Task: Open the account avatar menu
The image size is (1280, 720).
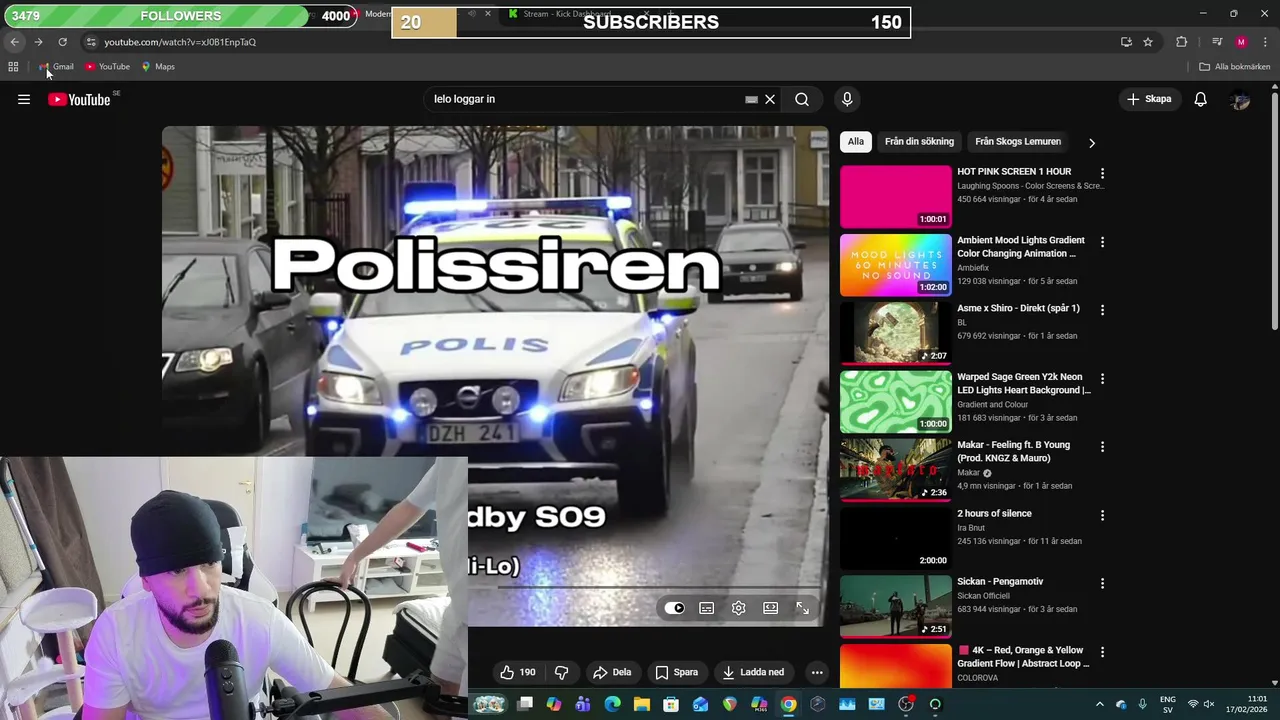Action: click(1240, 99)
